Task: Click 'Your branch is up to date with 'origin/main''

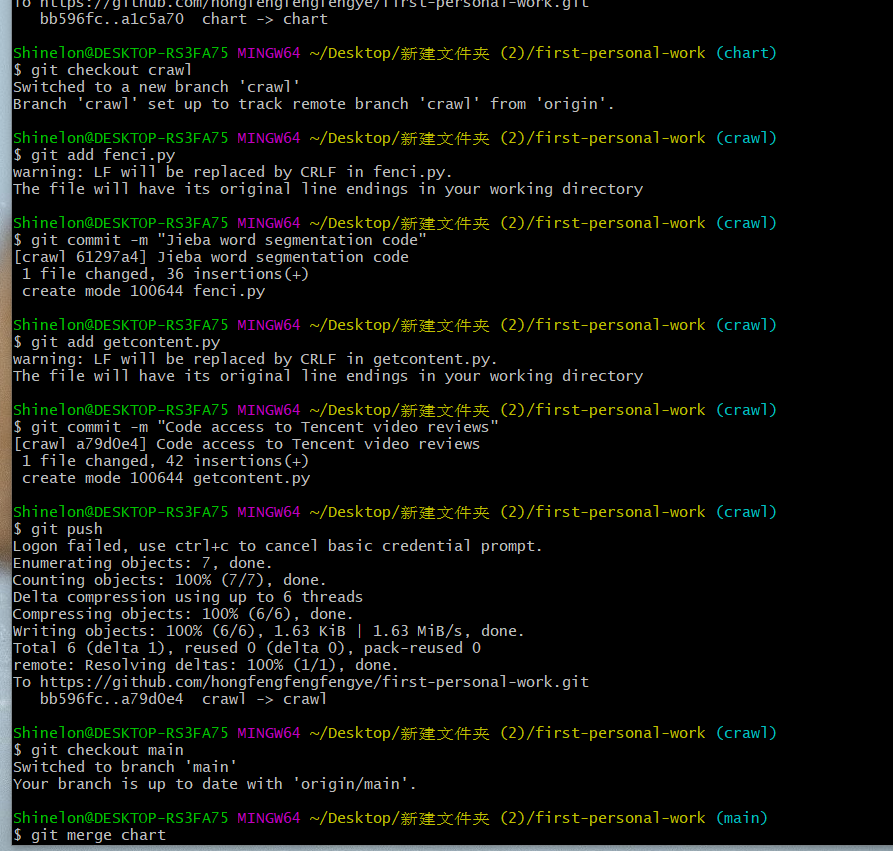Action: tap(215, 784)
